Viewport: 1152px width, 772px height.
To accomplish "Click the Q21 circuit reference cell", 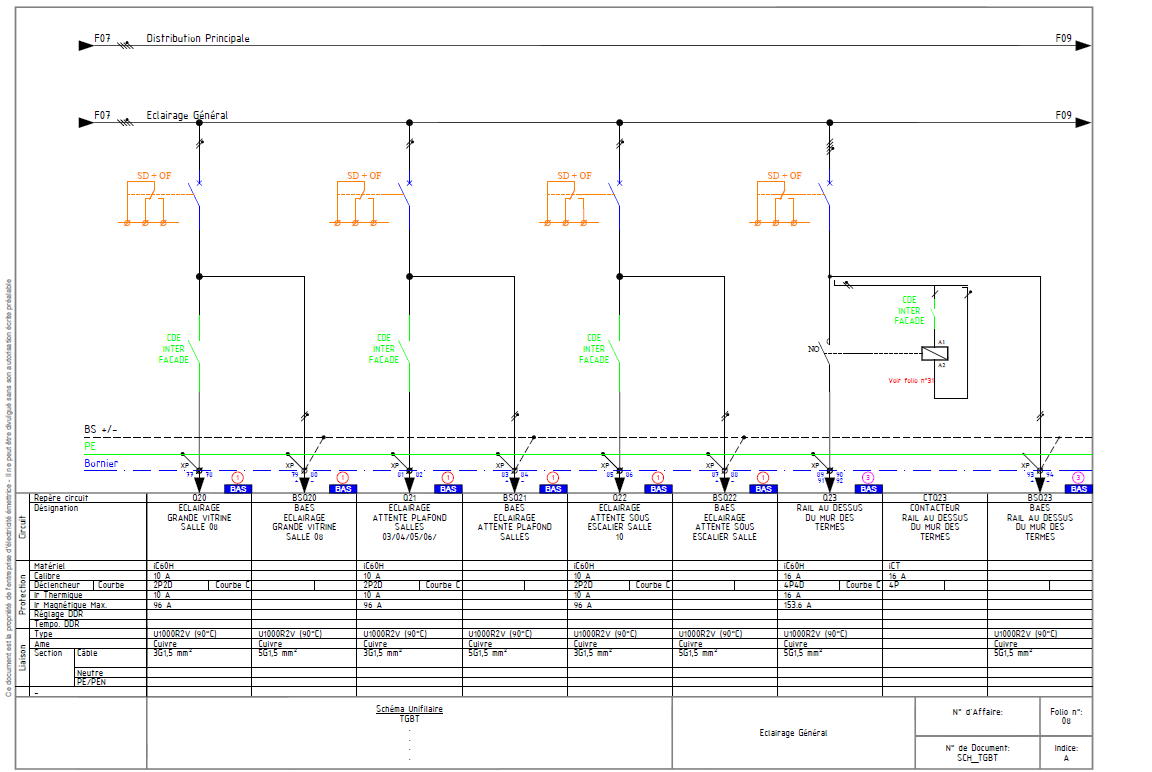I will pos(409,497).
